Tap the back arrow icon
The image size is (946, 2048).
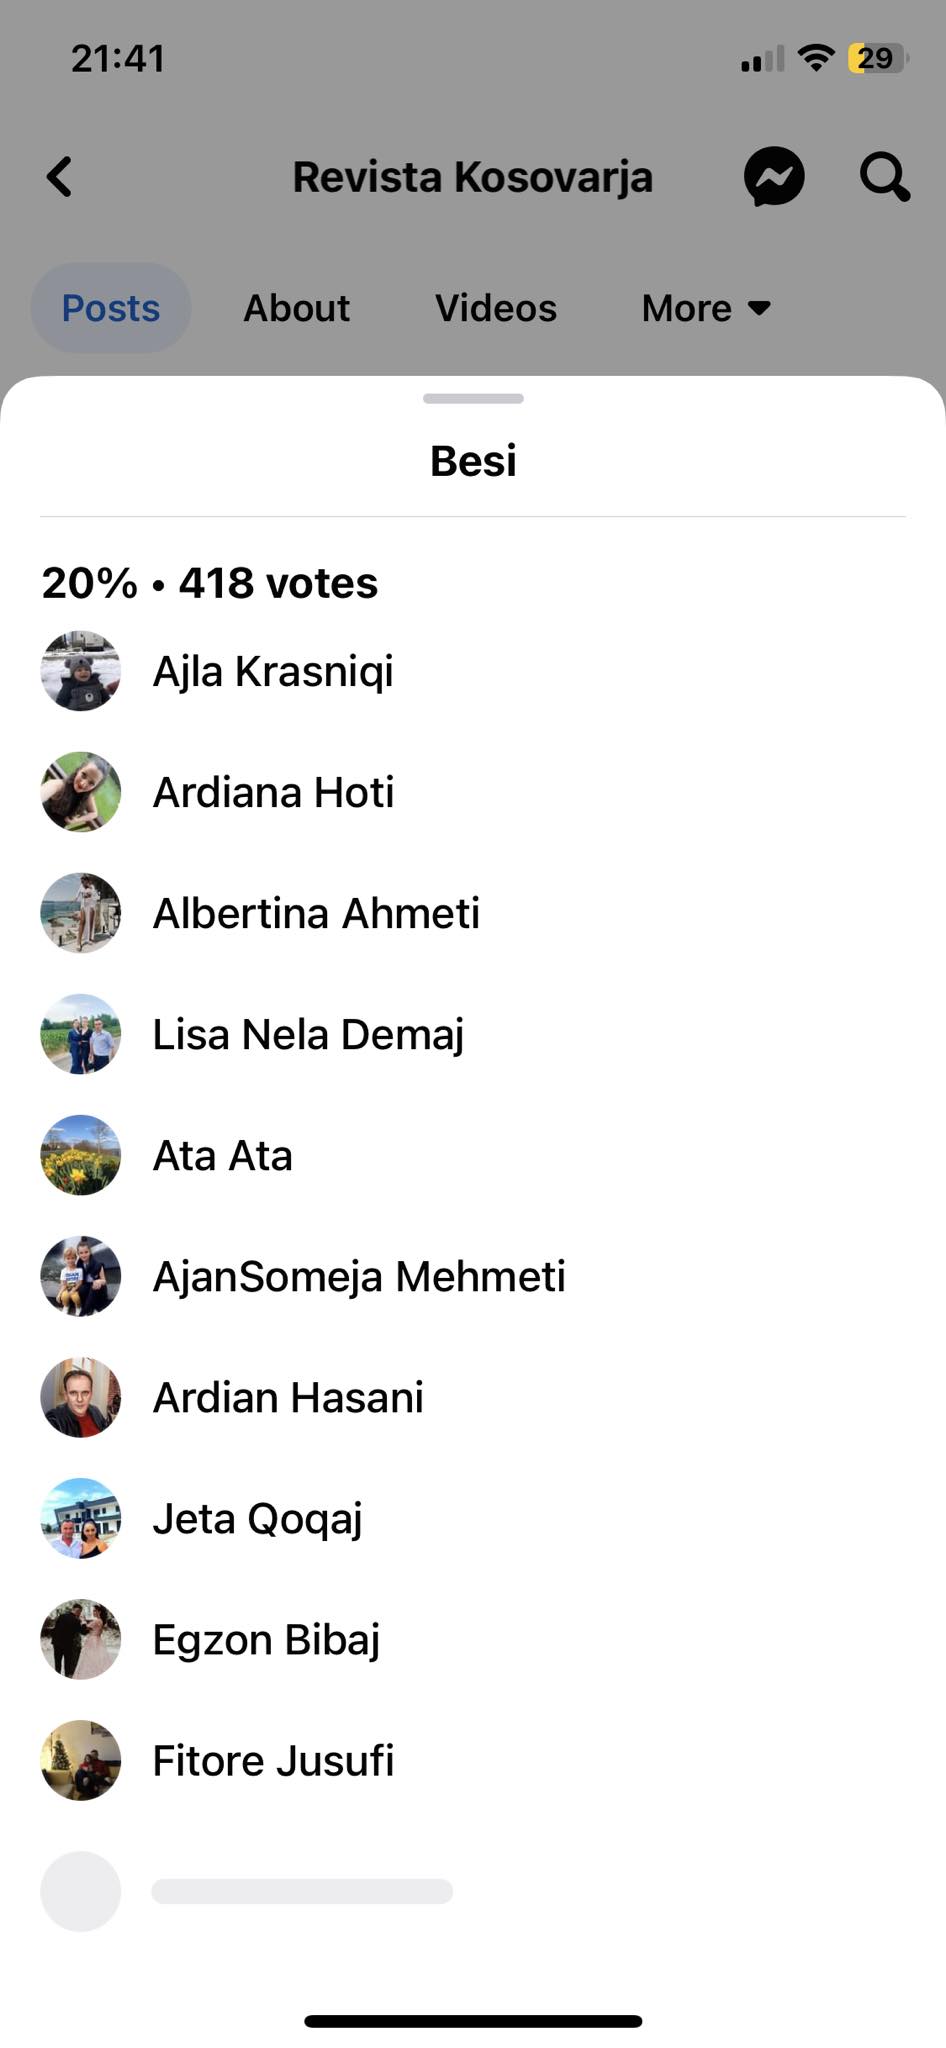point(60,178)
